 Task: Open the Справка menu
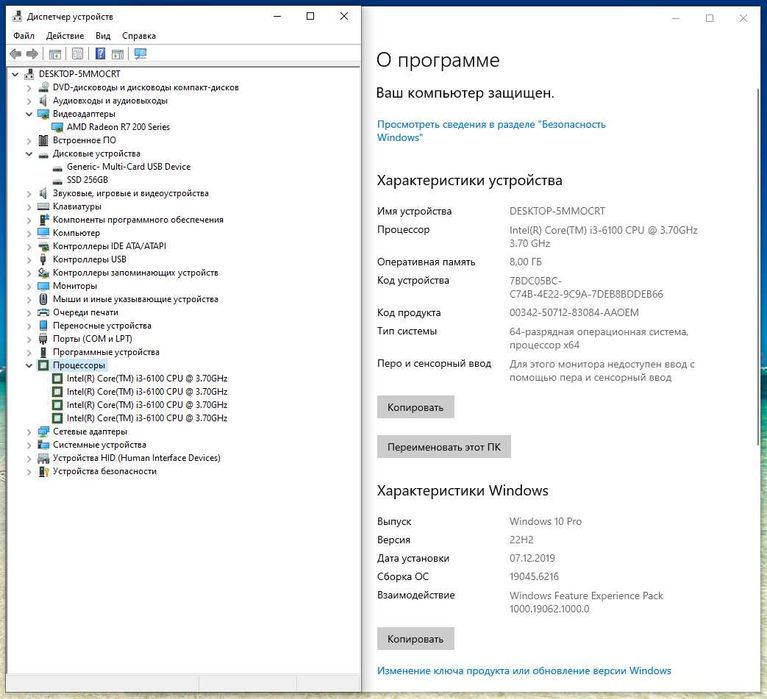pos(139,36)
